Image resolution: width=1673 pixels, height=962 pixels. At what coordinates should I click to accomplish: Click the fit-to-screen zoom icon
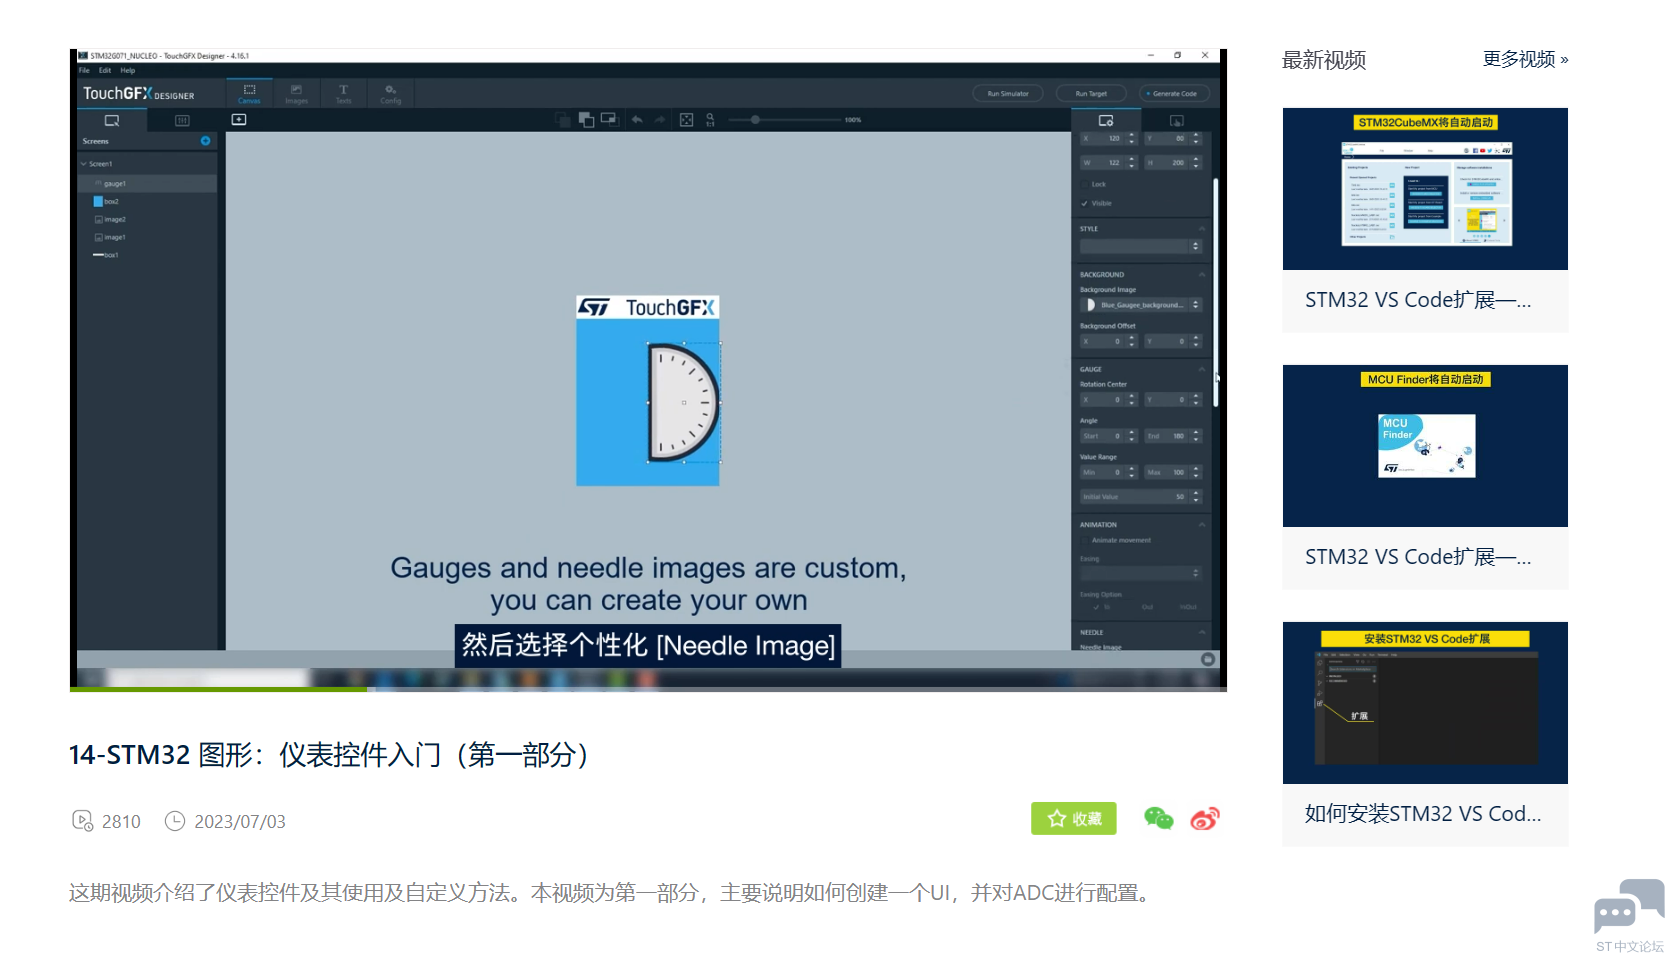686,120
